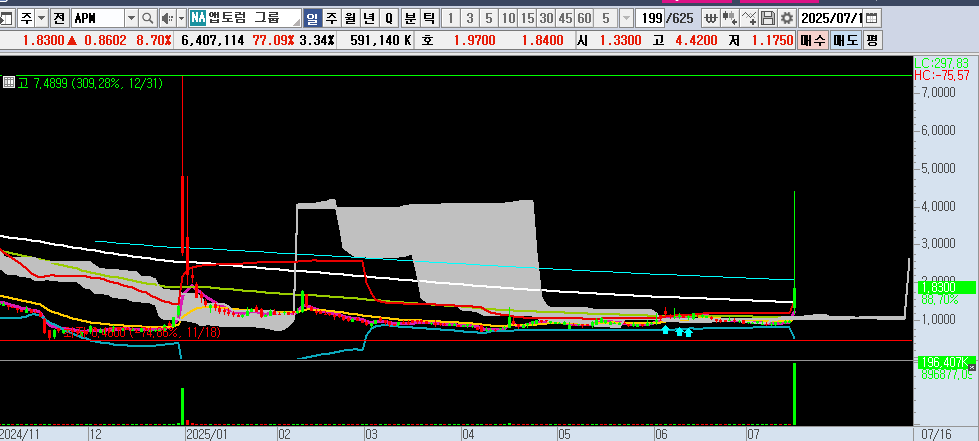The height and width of the screenshot is (441, 979).
Task: Select the 45 minute interval button
Action: click(x=565, y=18)
